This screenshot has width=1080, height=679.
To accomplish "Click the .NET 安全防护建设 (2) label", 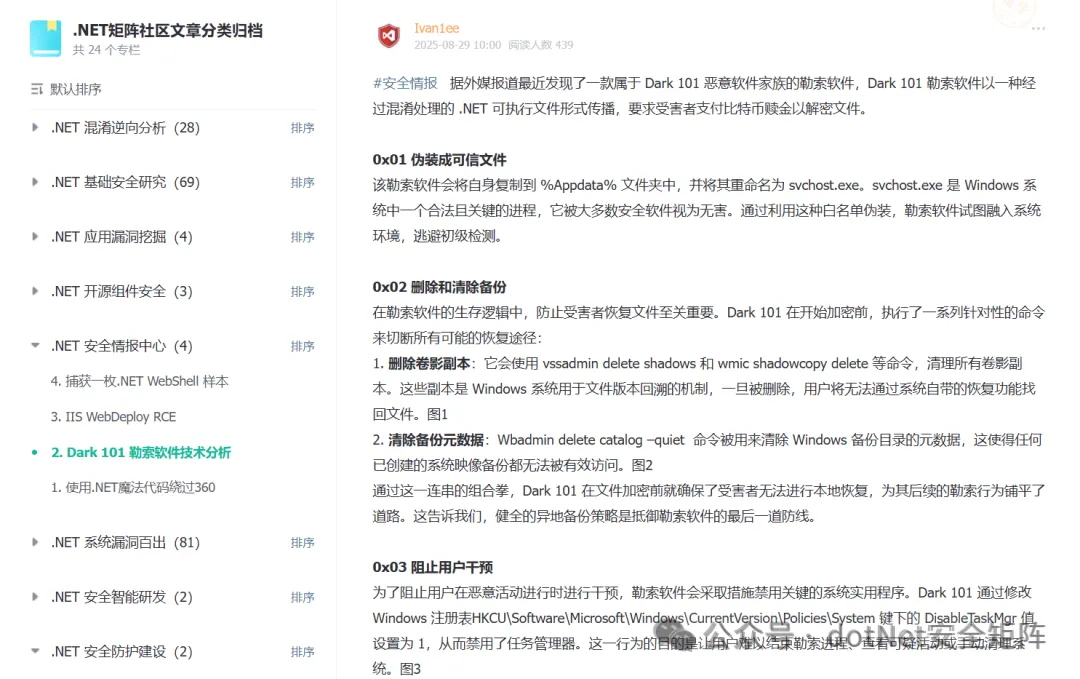I will [122, 651].
